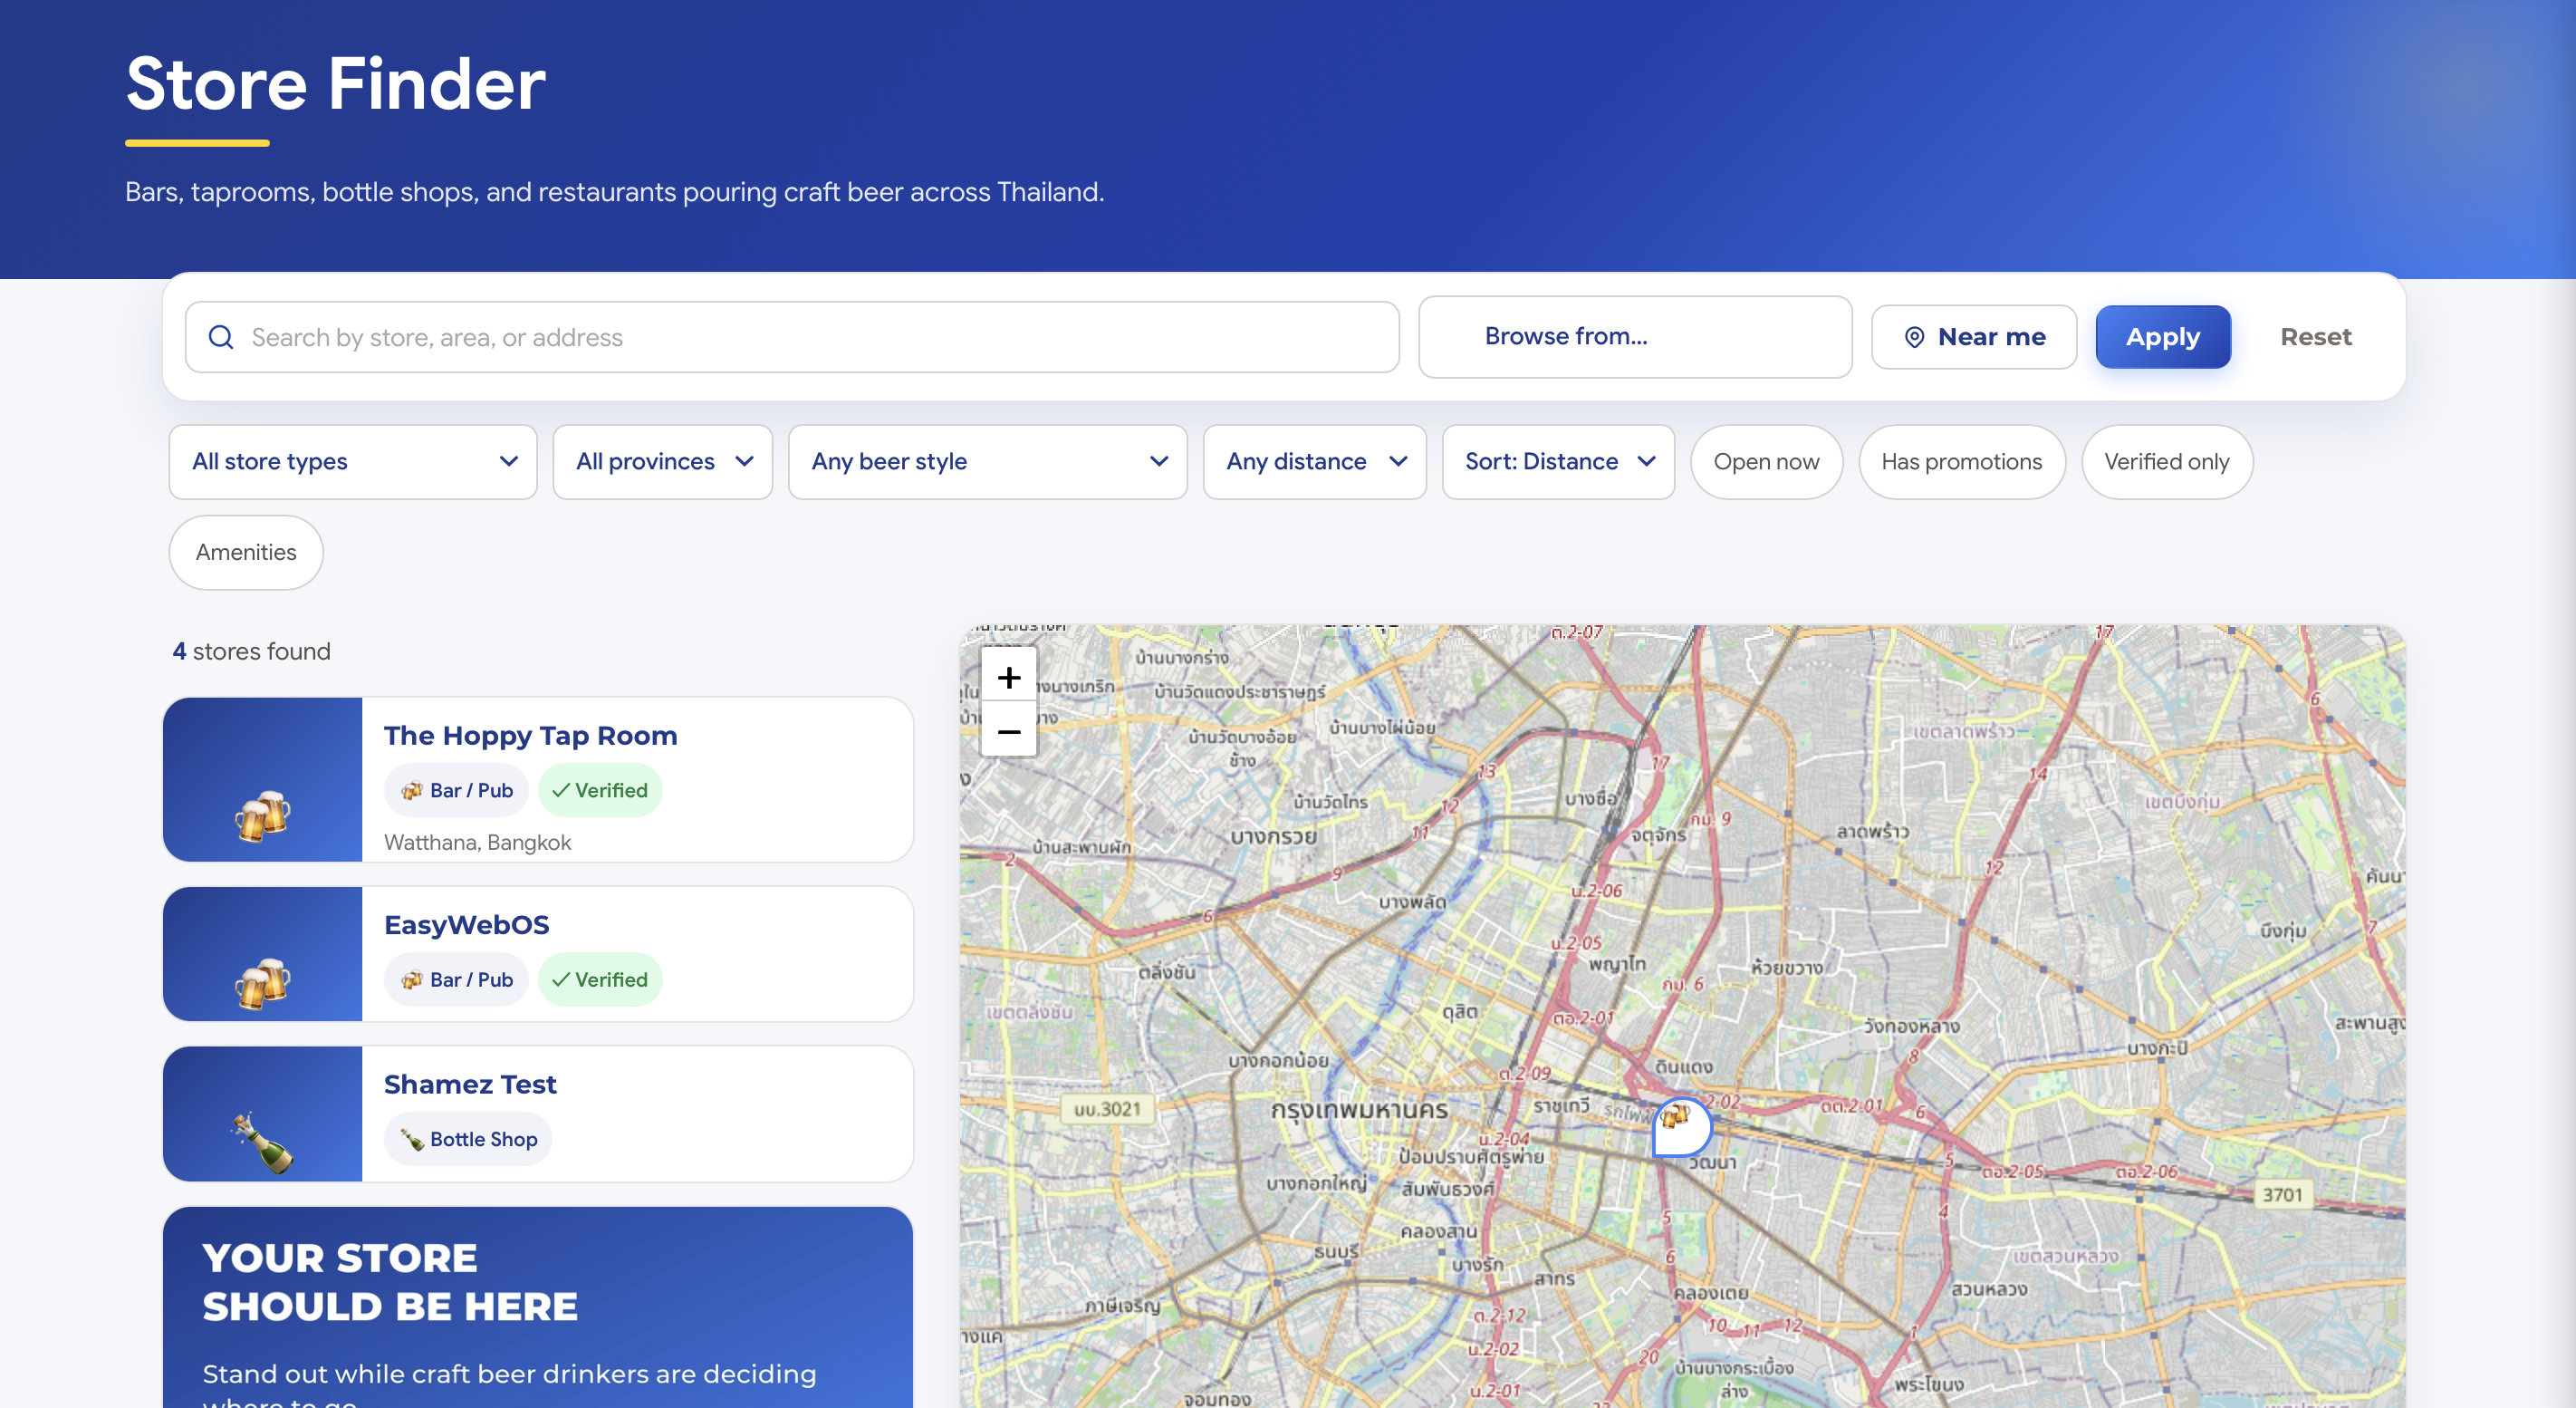This screenshot has width=2576, height=1408.
Task: Open The Hoppy Tap Room store title
Action: click(531, 735)
